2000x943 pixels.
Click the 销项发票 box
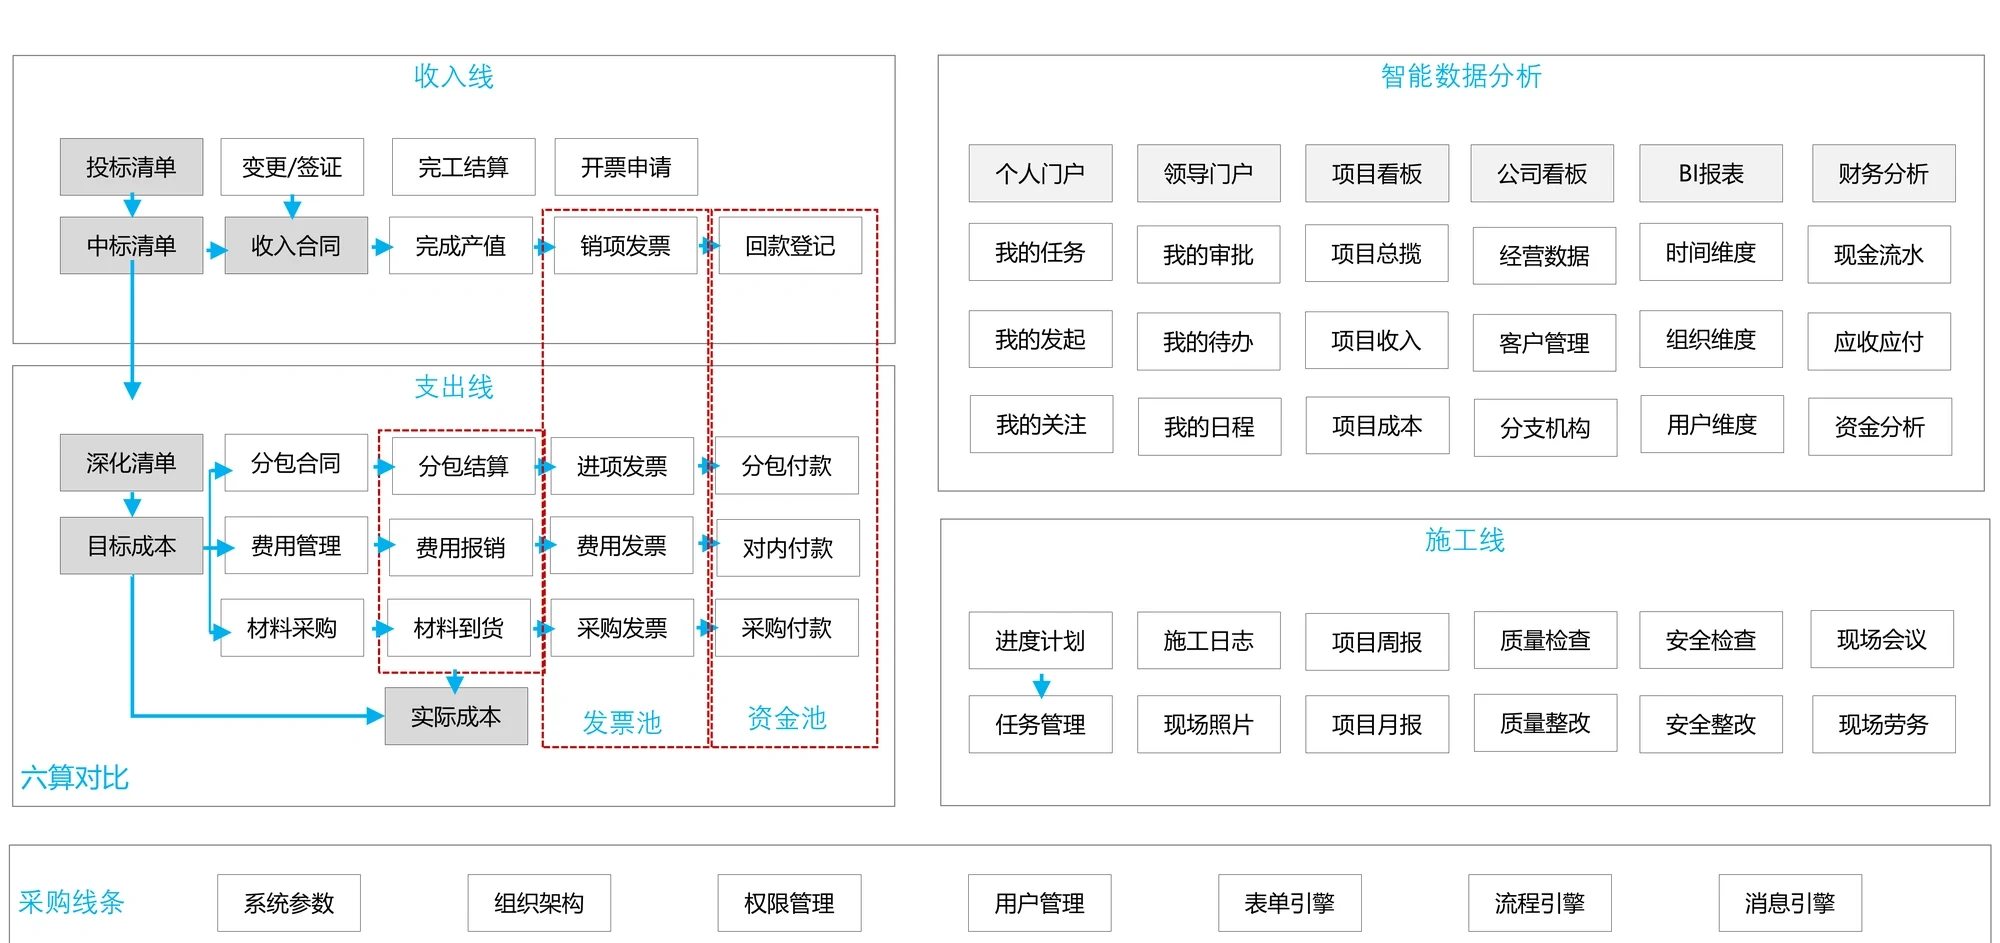625,245
